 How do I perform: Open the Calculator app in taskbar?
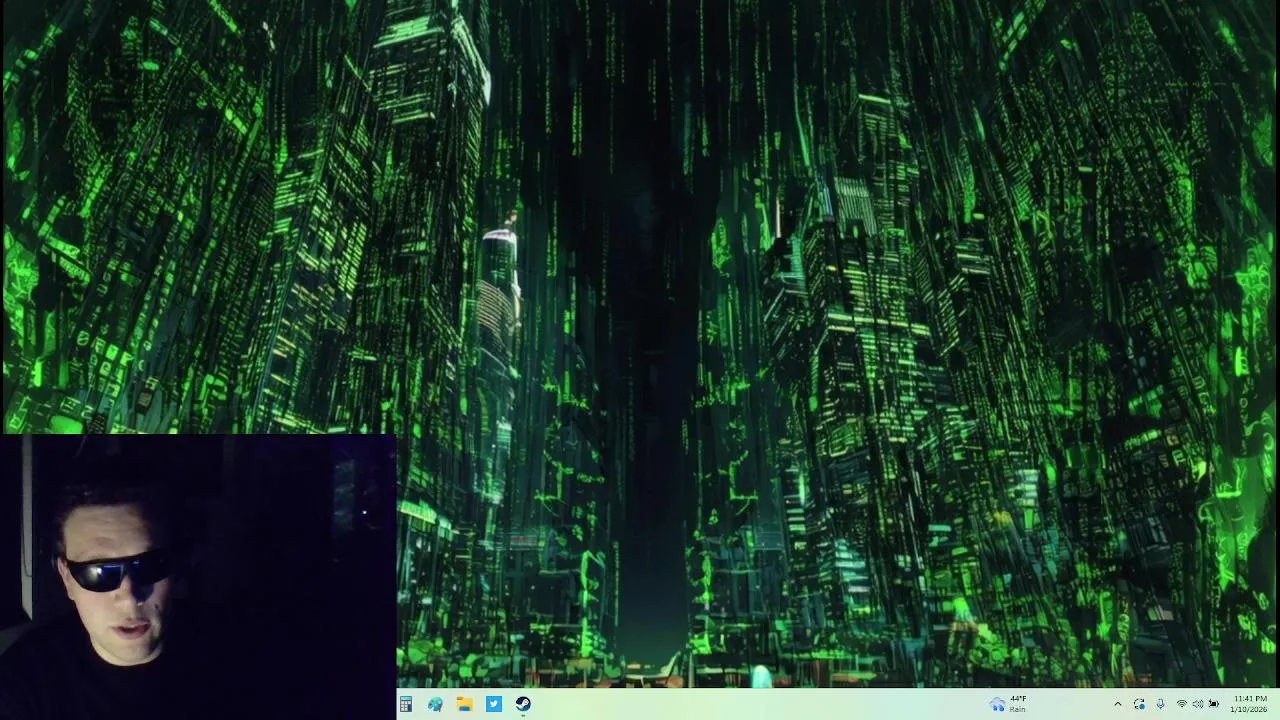coord(406,704)
